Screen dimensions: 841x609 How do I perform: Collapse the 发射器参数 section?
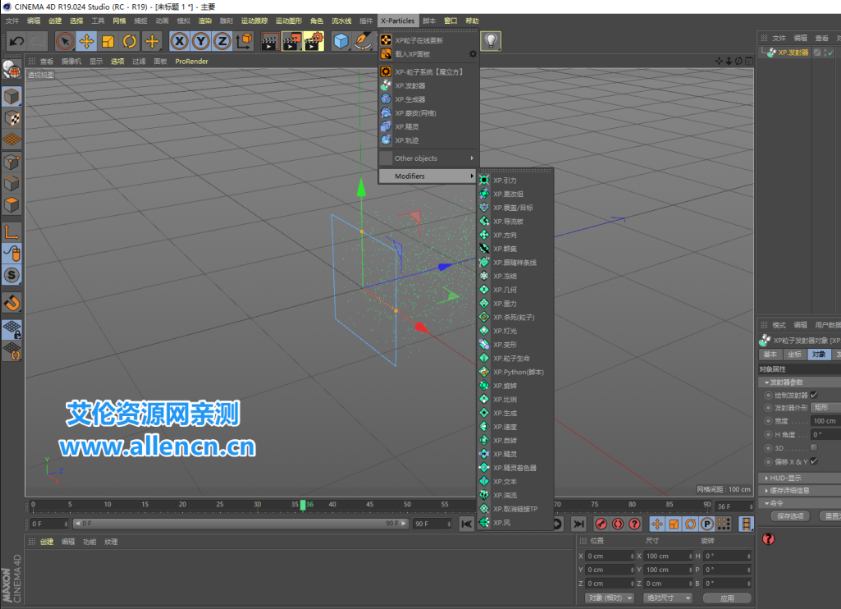click(x=799, y=382)
